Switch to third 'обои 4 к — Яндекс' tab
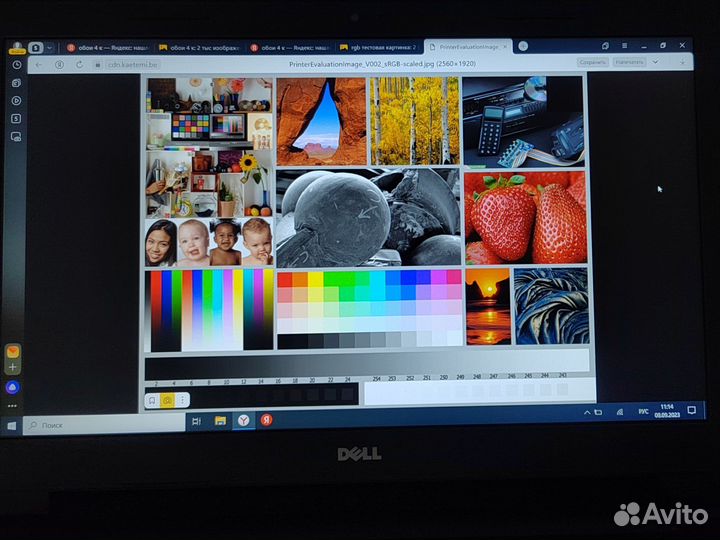This screenshot has height=540, width=720. pyautogui.click(x=290, y=48)
